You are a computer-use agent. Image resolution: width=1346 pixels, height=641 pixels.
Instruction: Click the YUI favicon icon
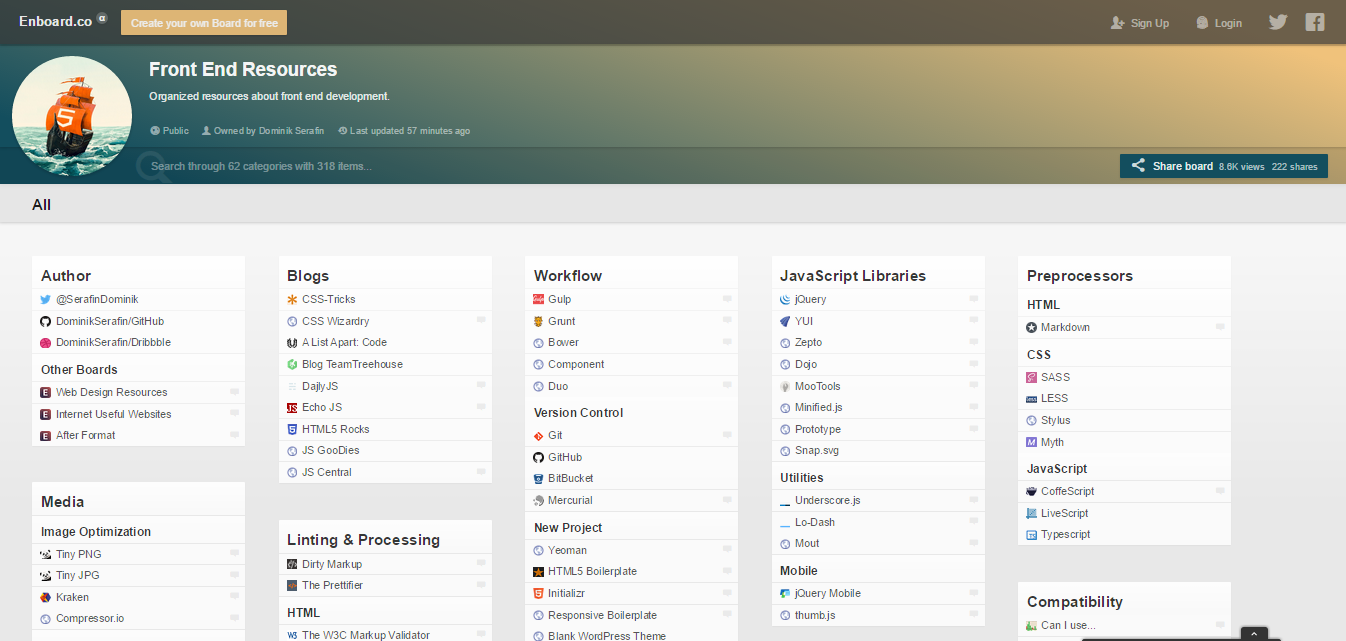pos(785,321)
